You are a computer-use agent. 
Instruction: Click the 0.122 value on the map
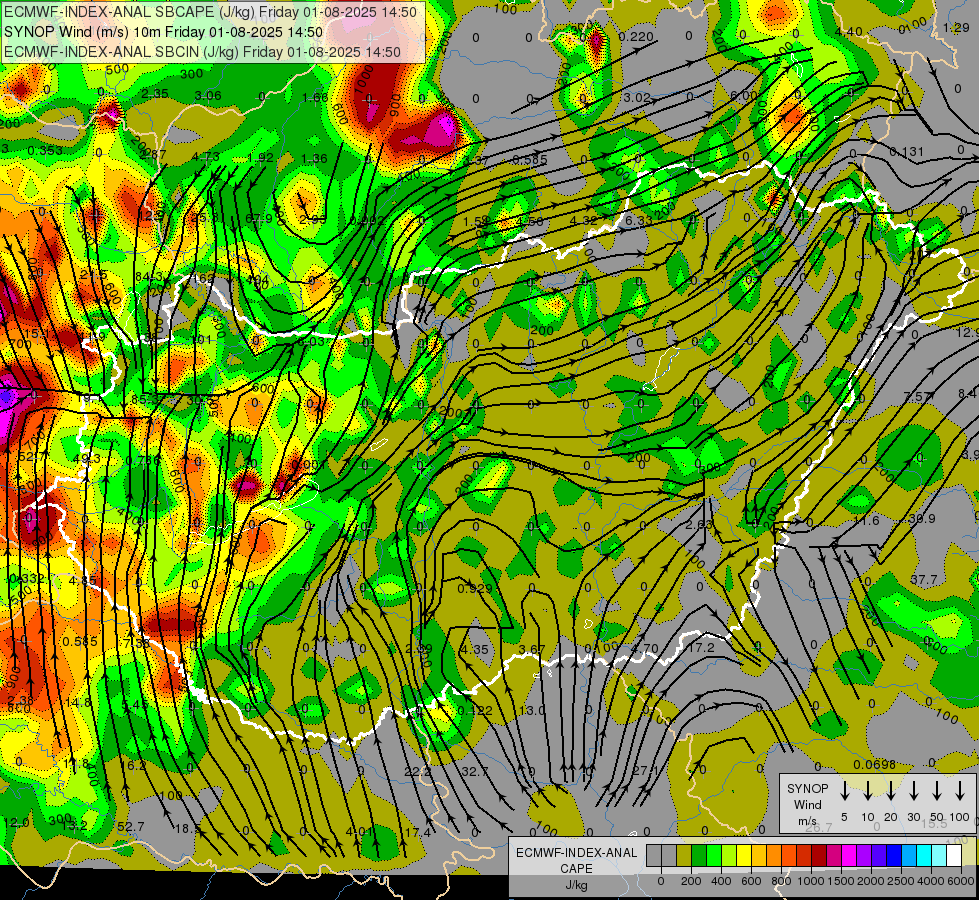(475, 711)
